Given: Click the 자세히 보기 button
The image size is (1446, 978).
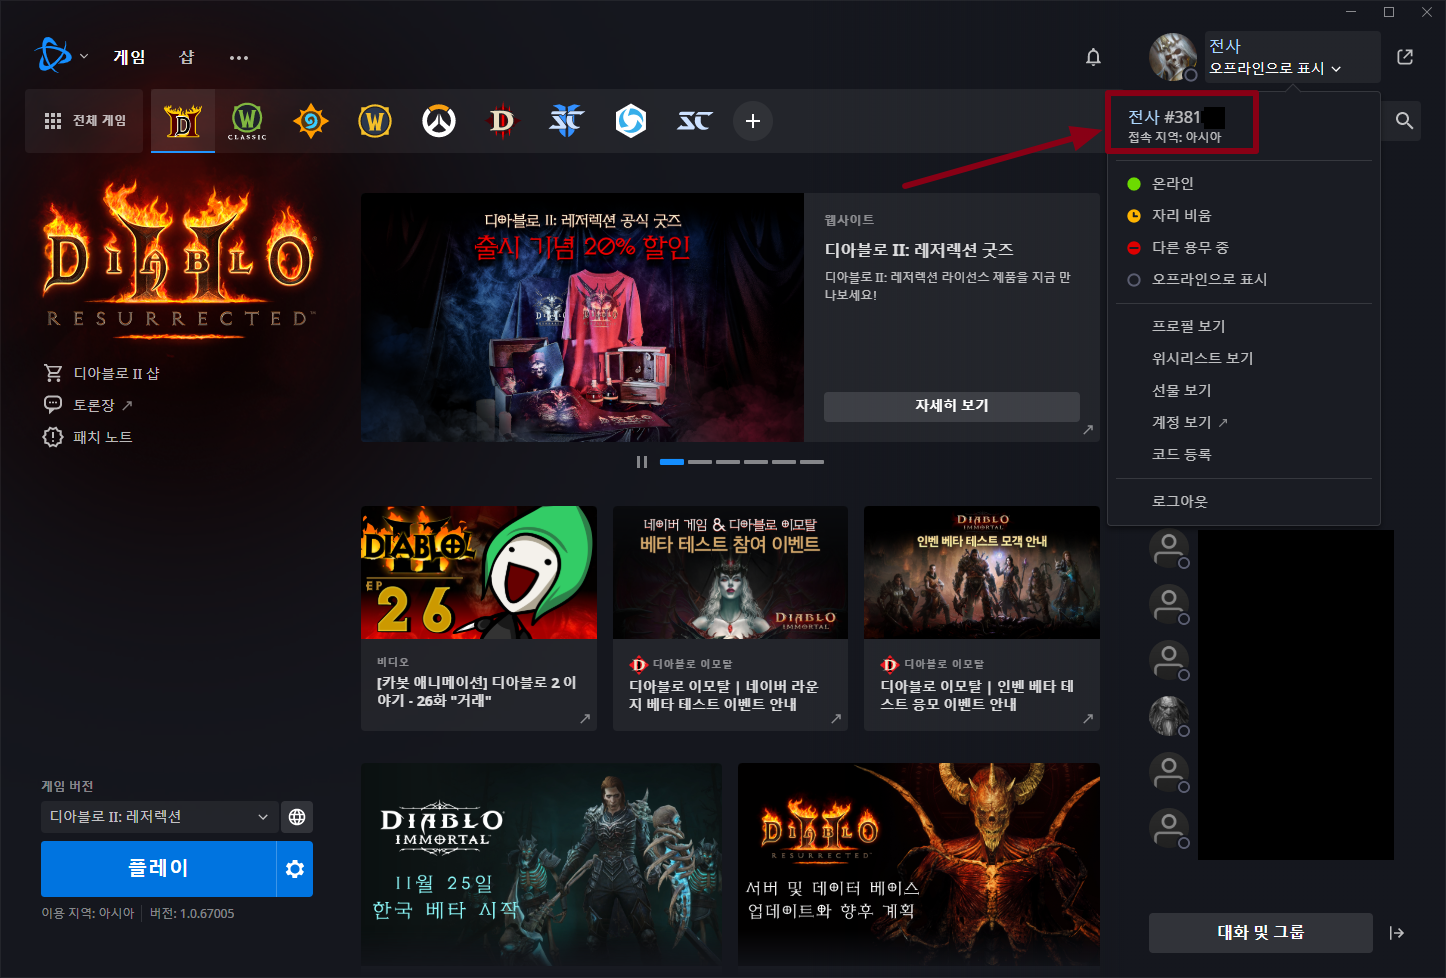Looking at the screenshot, I should click(x=952, y=406).
